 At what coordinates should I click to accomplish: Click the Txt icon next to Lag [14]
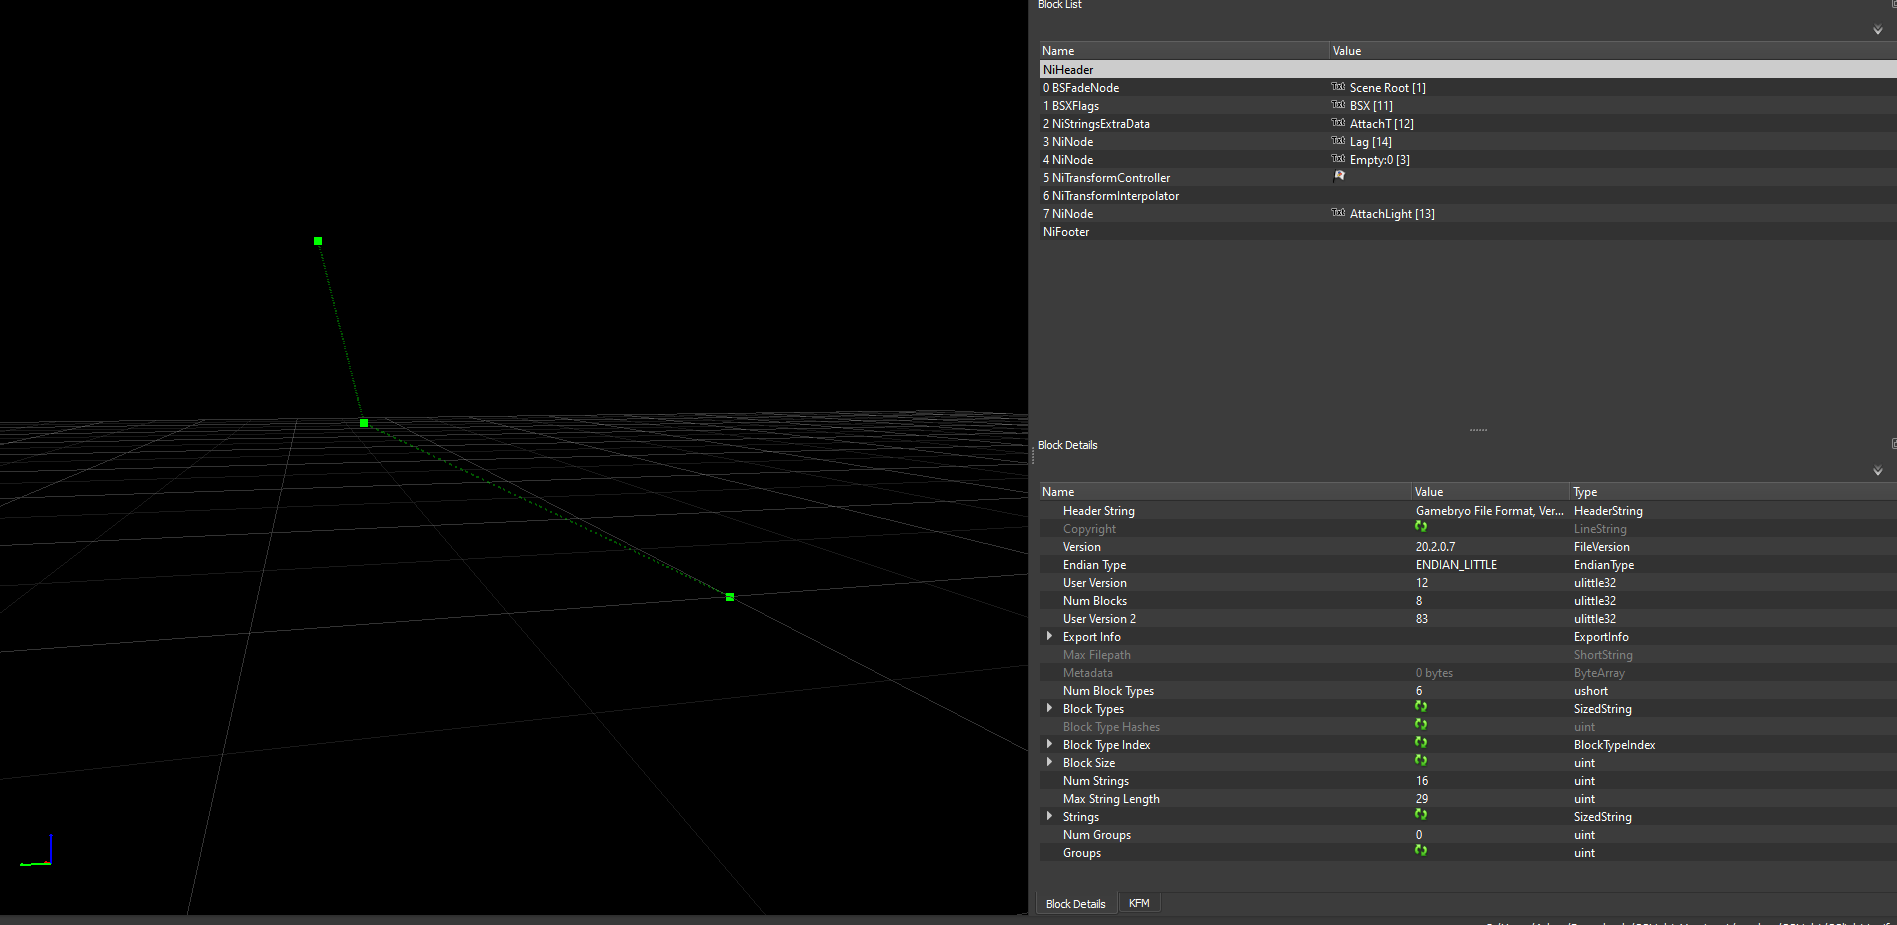(x=1339, y=141)
